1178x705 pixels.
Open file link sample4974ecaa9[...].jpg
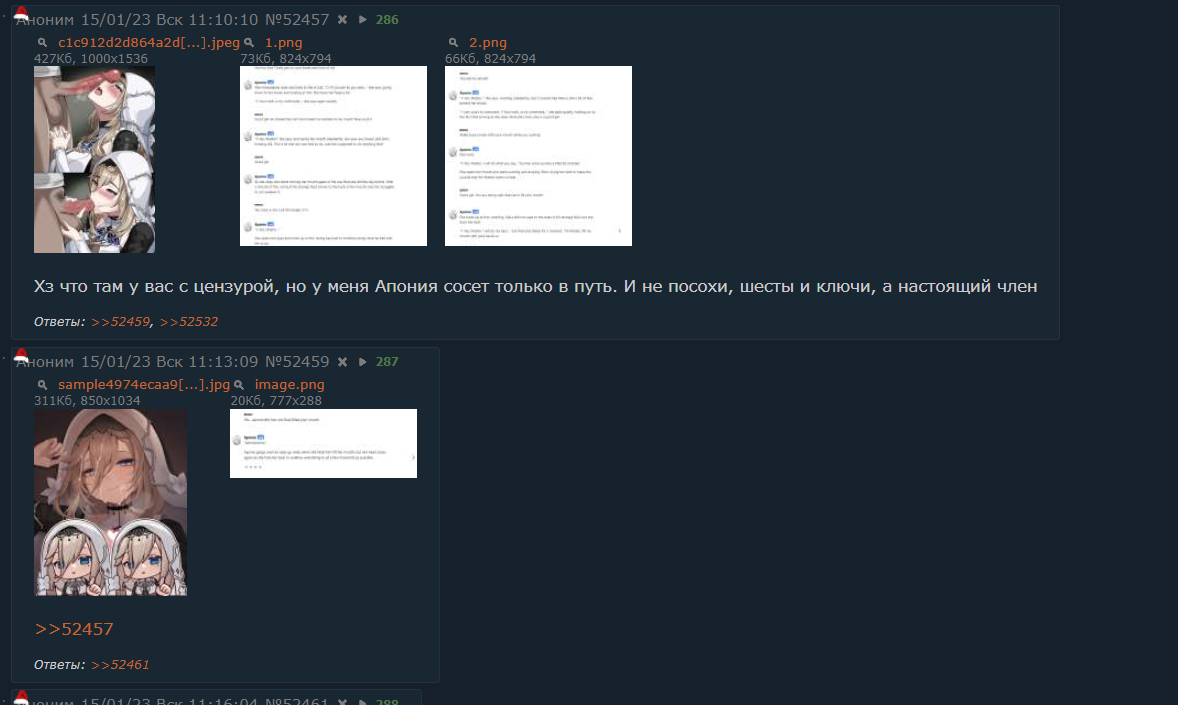tap(144, 385)
